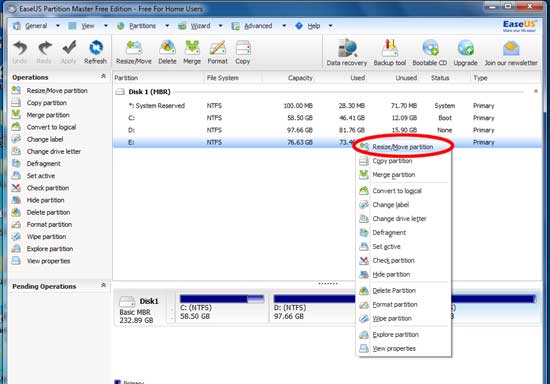
Task: Launch the Bootable CD tool
Action: coord(430,53)
